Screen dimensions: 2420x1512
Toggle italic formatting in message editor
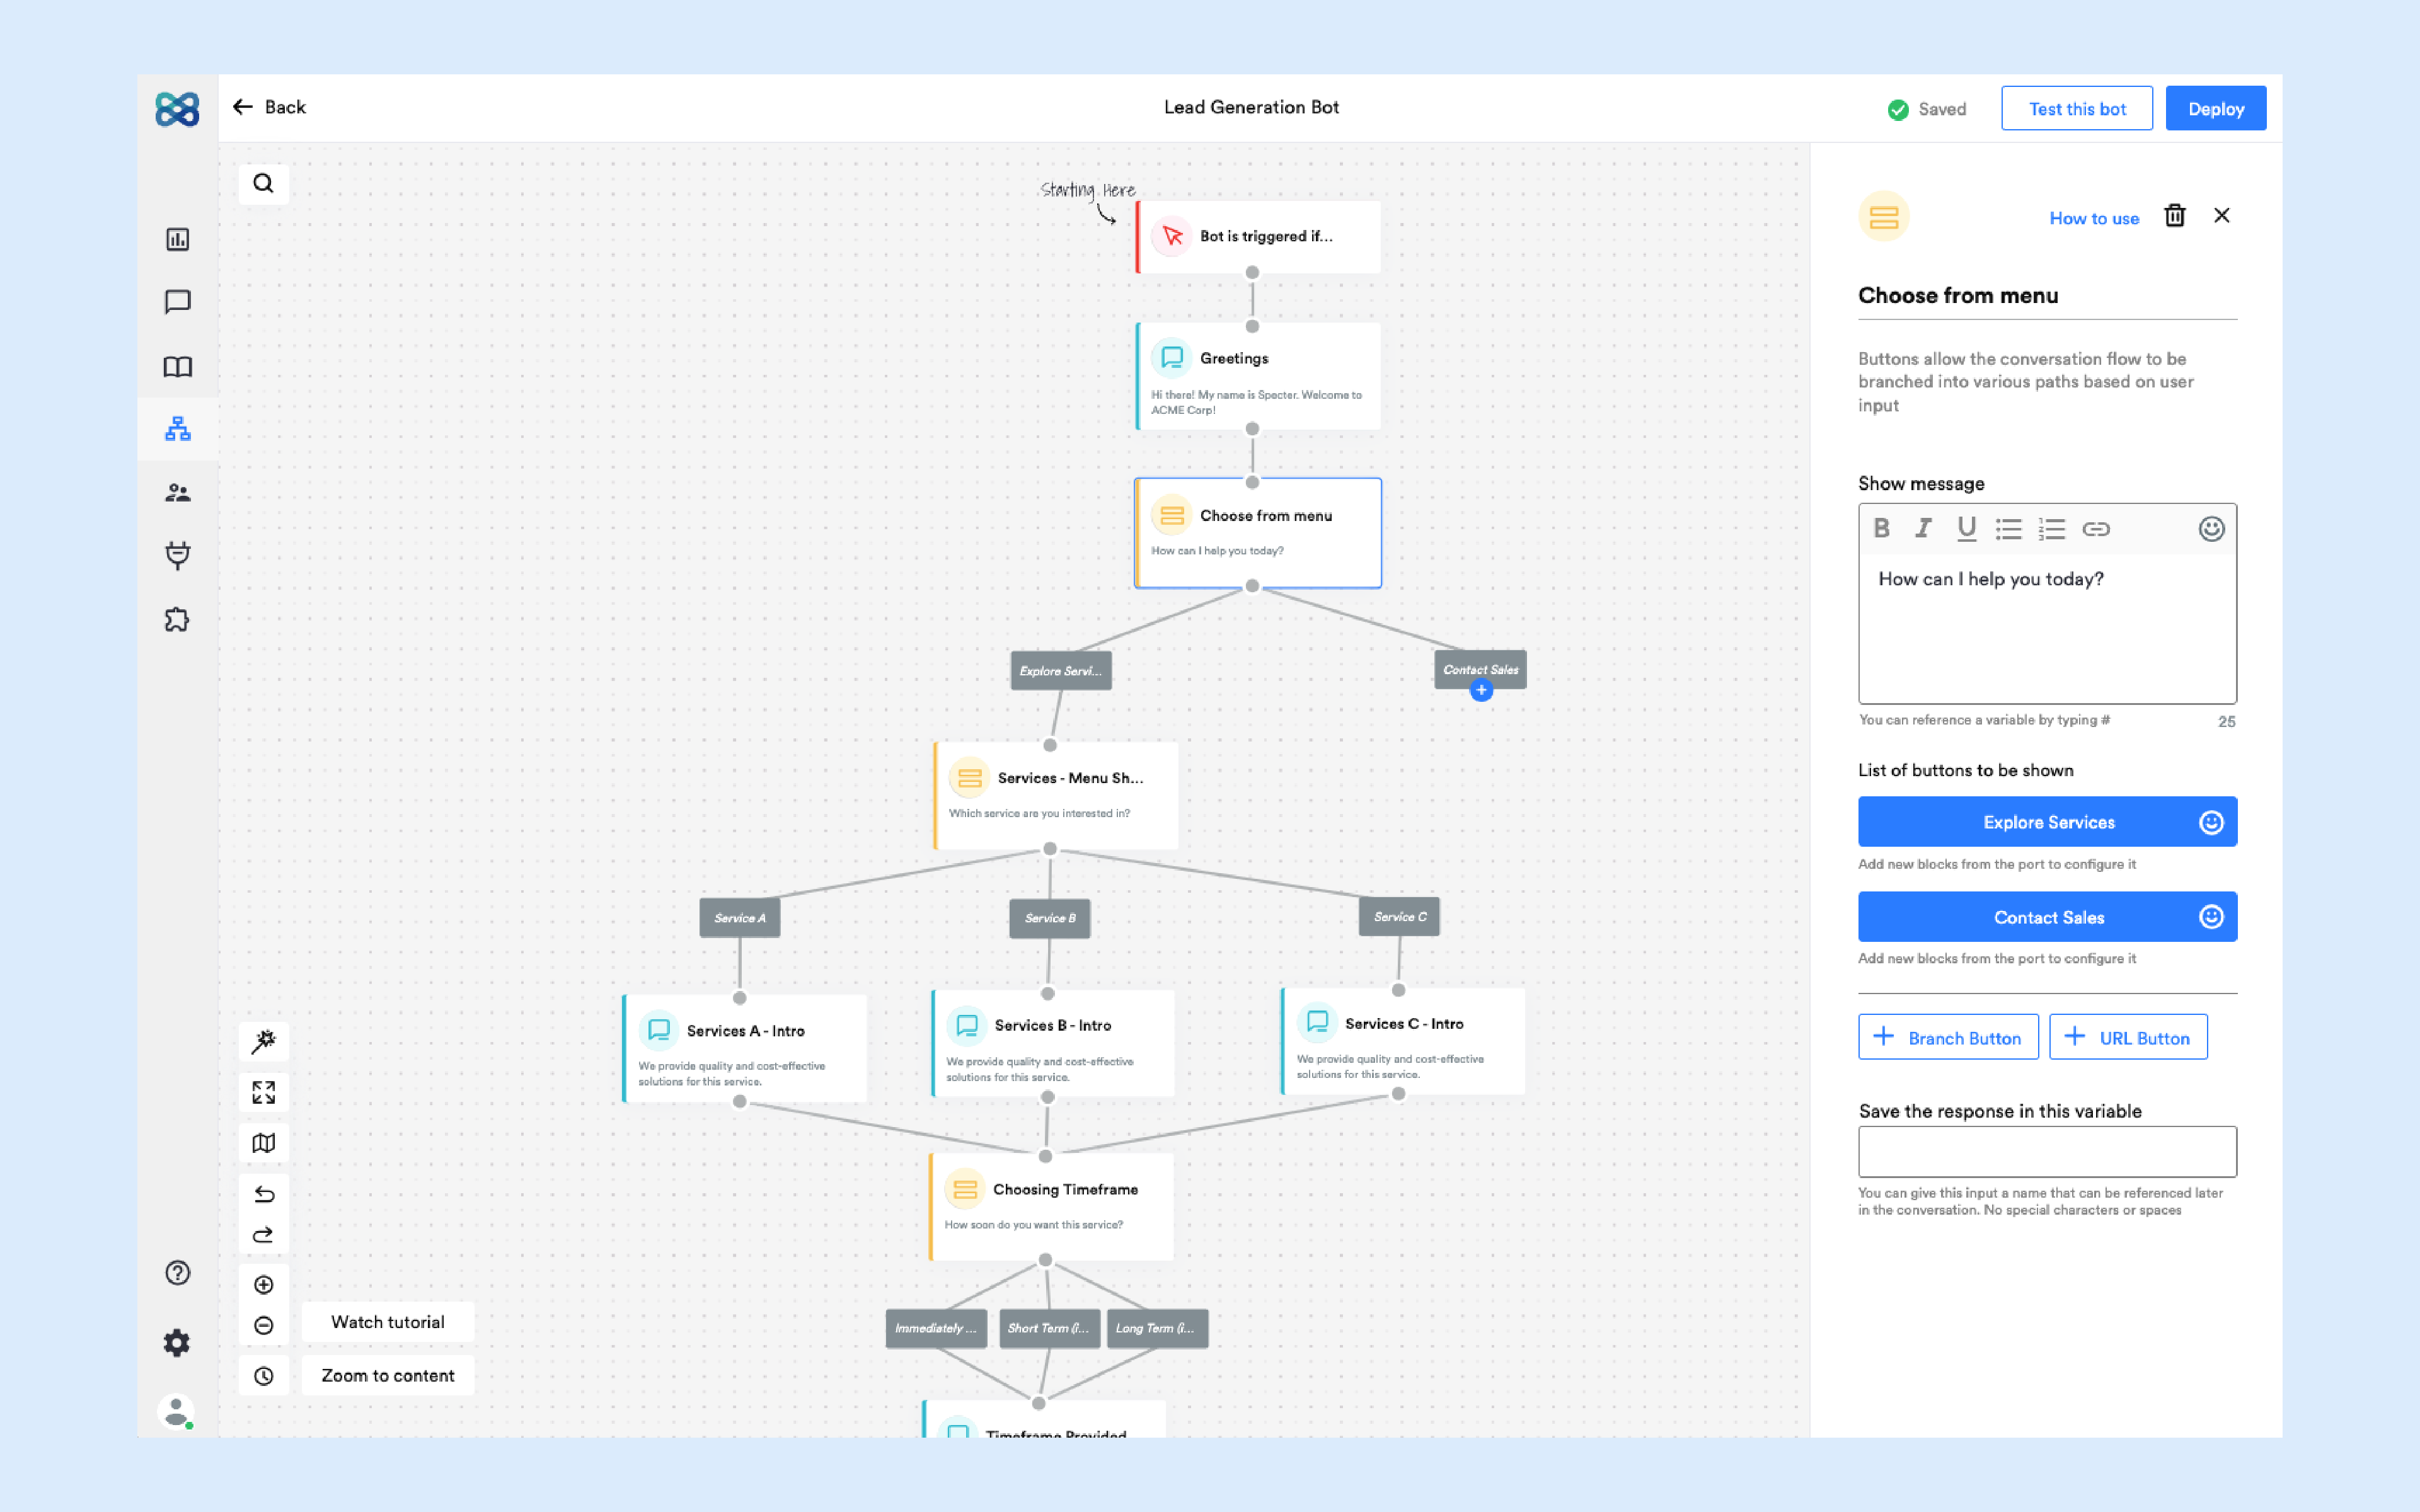tap(1923, 528)
